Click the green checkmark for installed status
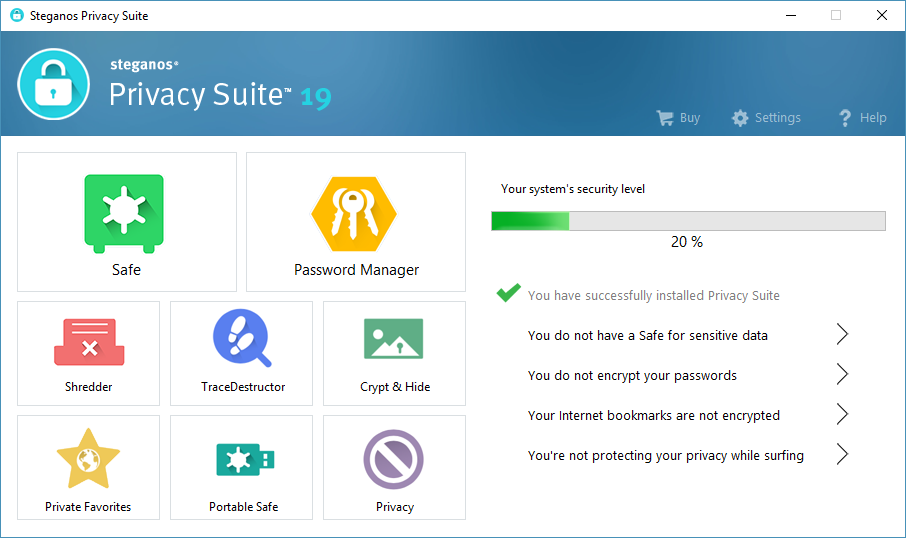Screen dimensions: 906x538 pyautogui.click(x=509, y=294)
